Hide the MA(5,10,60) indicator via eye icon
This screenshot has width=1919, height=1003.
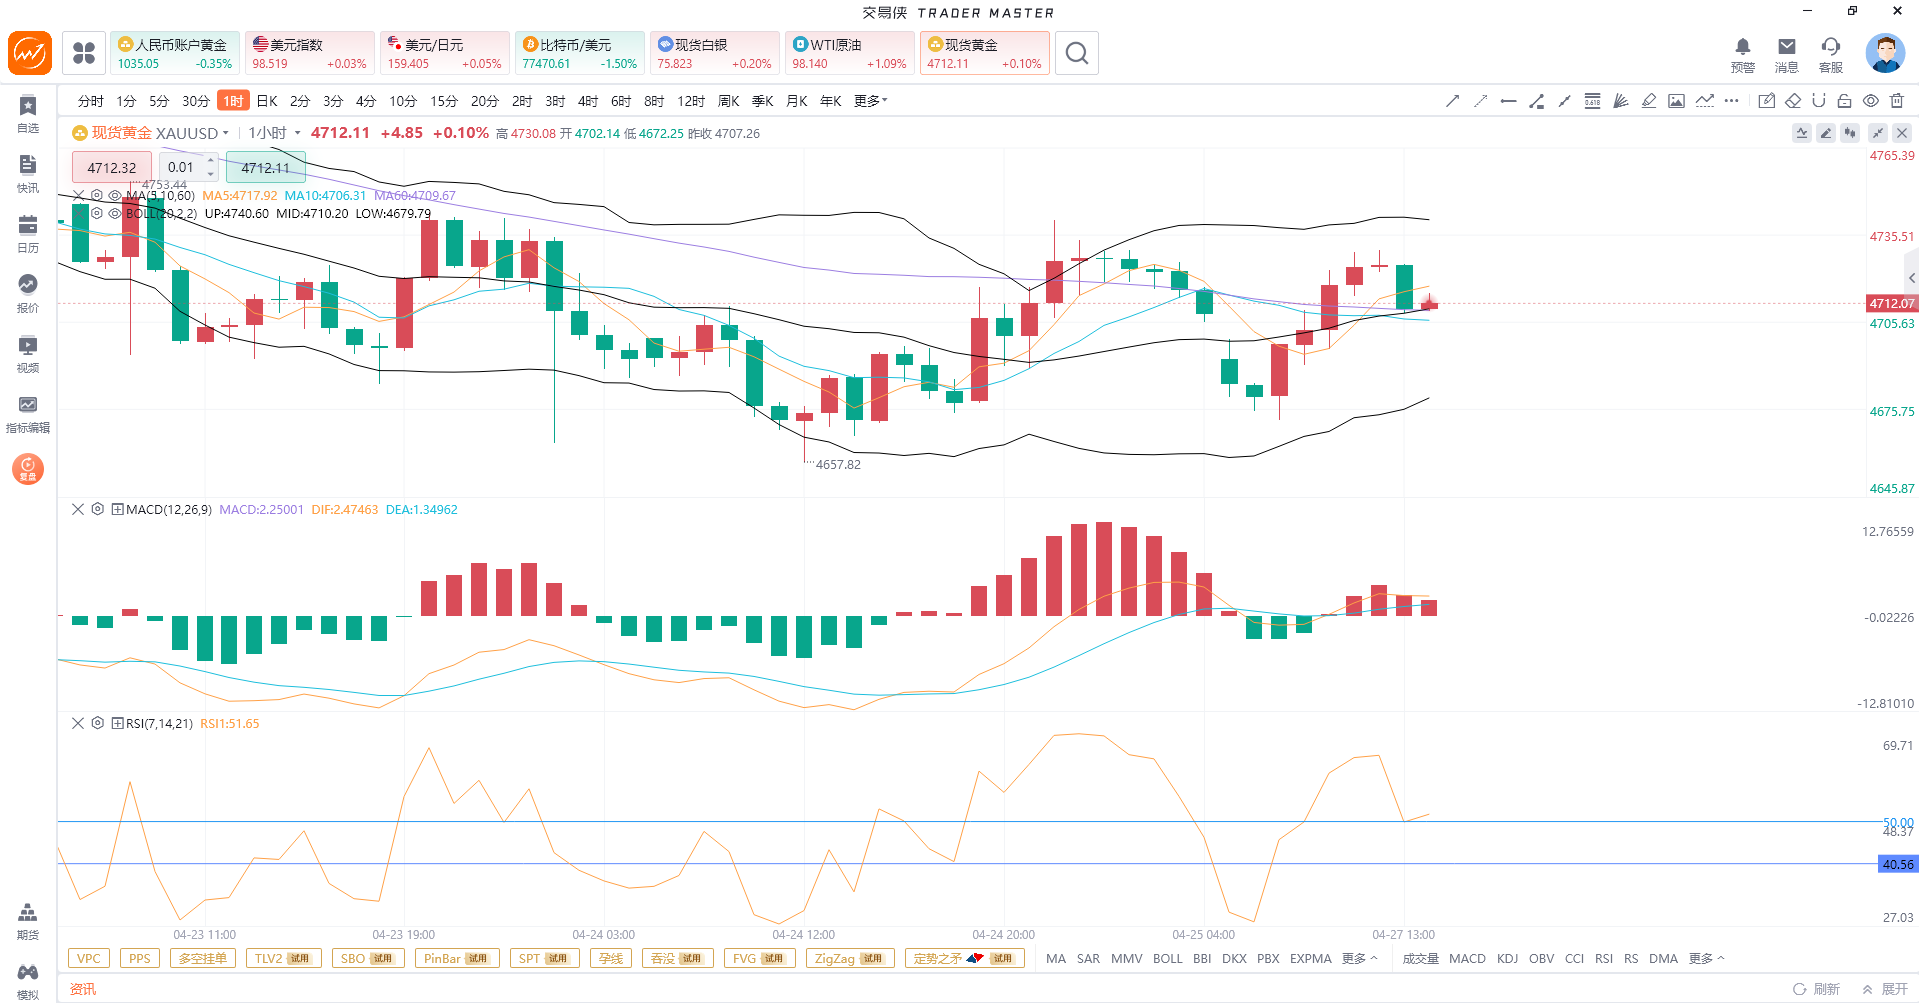click(x=114, y=196)
